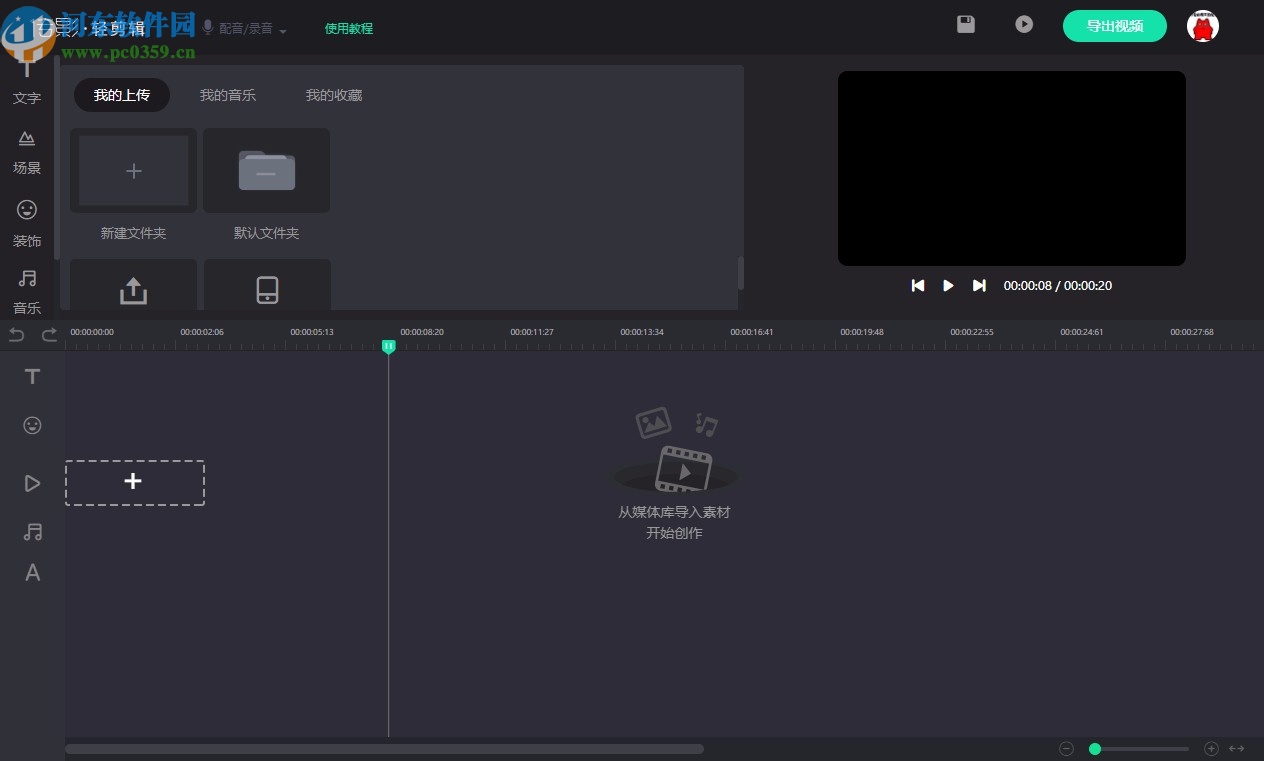This screenshot has height=761, width=1264.
Task: Click timeline ruler at 00:00:13:34
Action: [642, 332]
